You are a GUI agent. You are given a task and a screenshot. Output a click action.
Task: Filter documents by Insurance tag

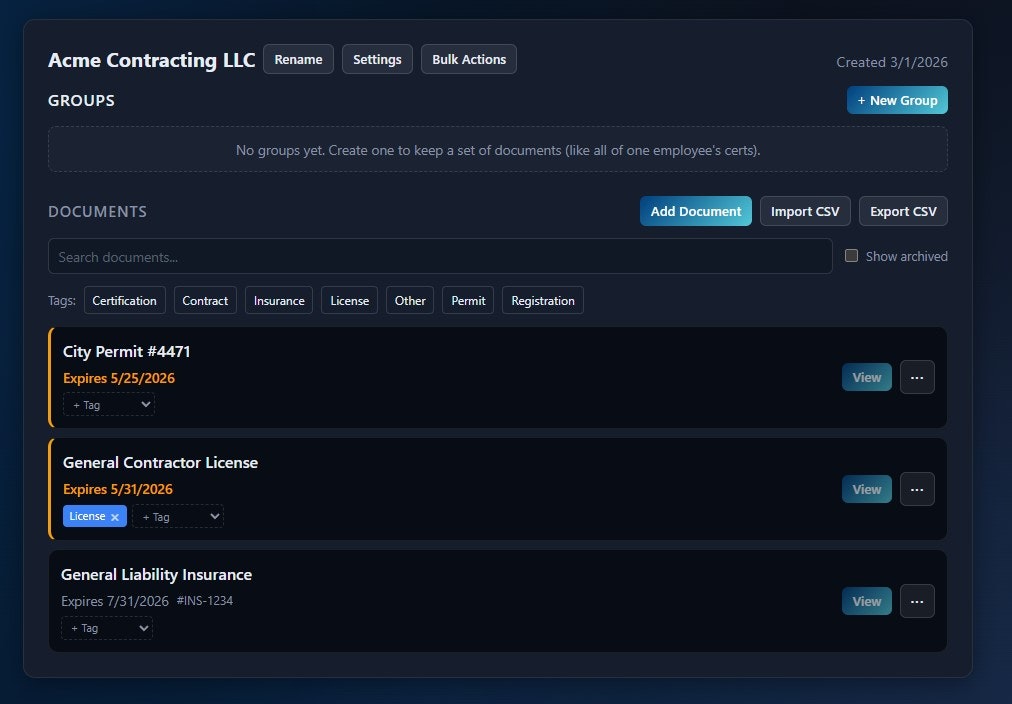tap(279, 301)
